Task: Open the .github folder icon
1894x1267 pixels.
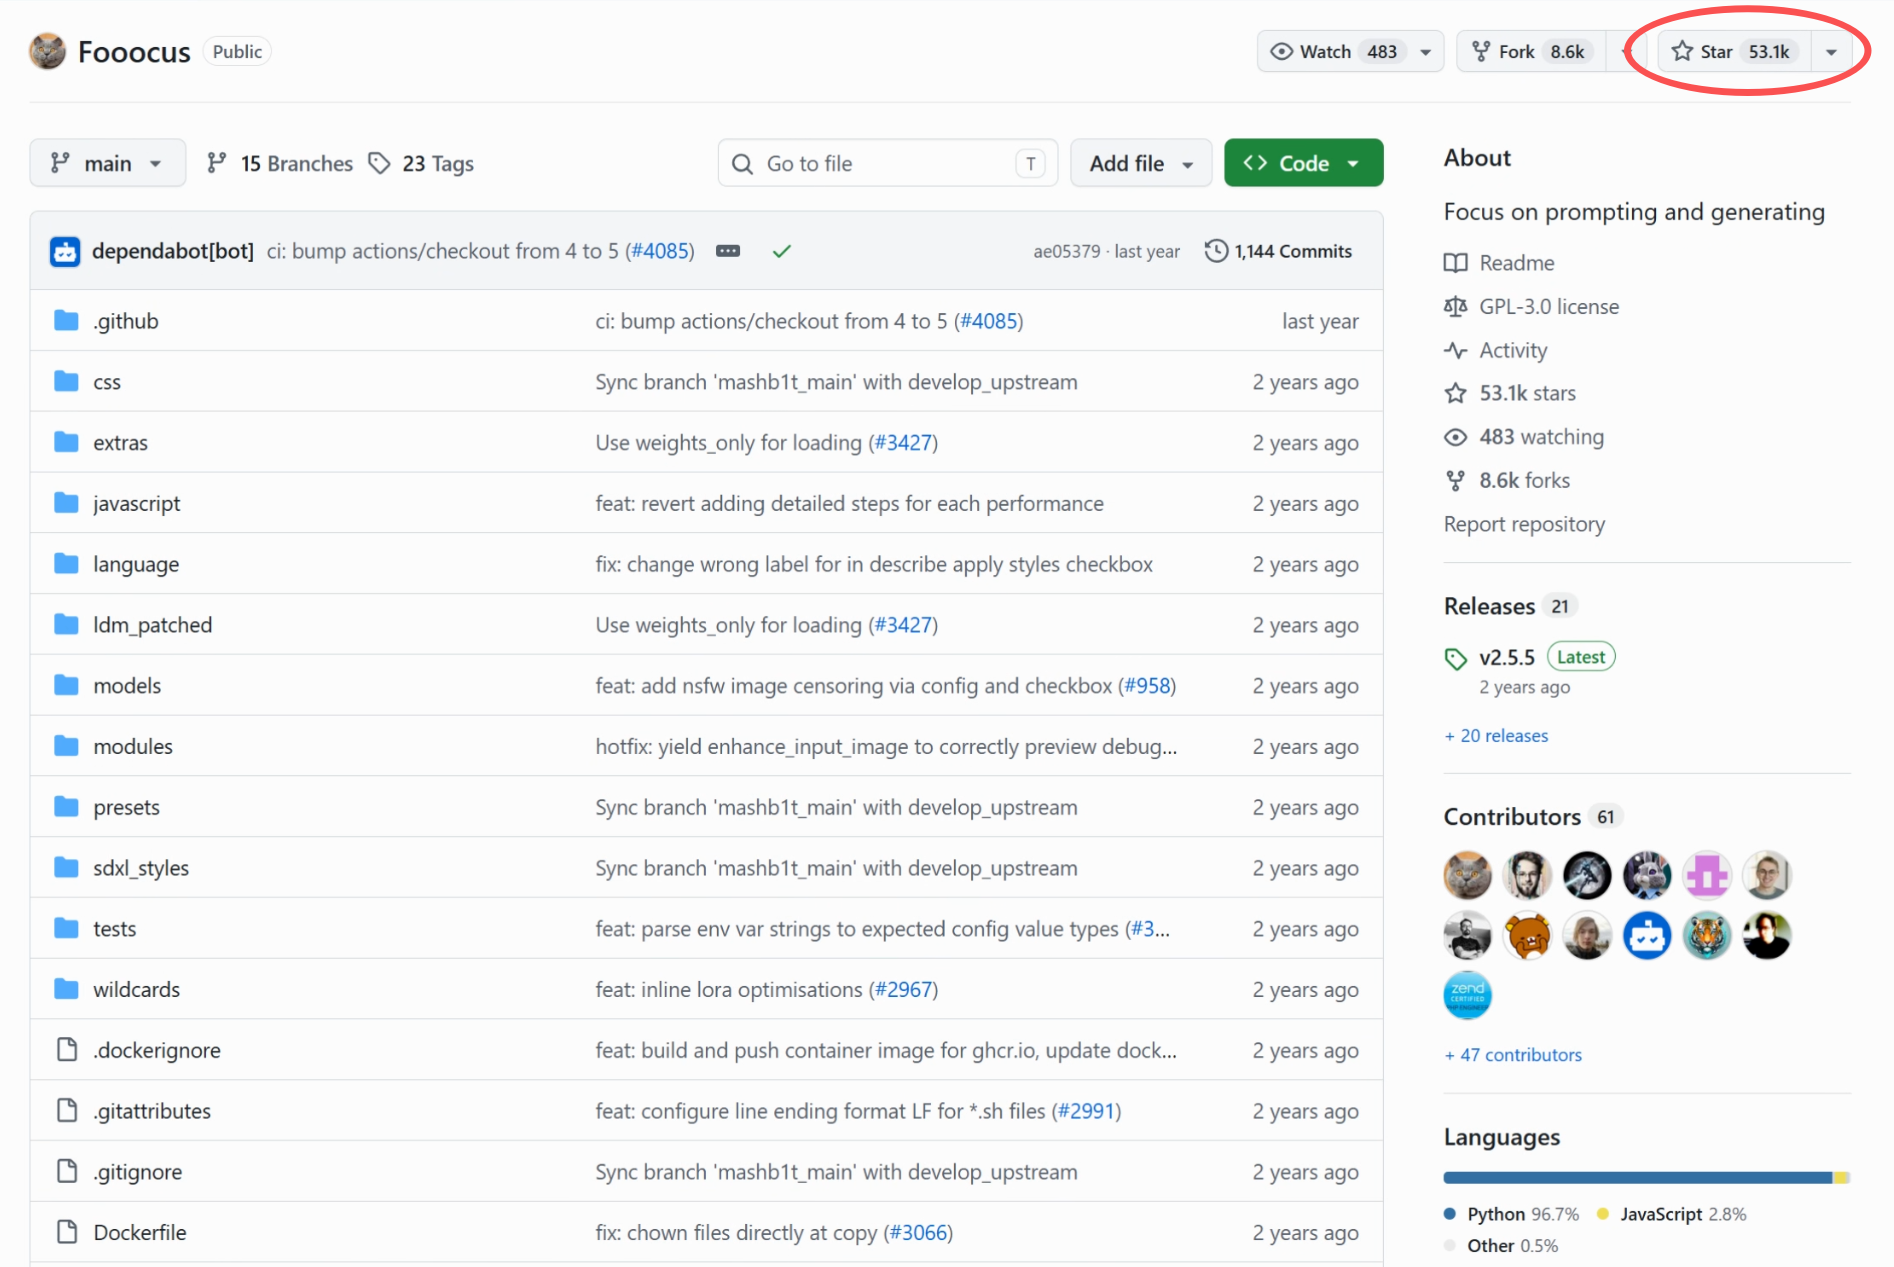Action: (67, 321)
